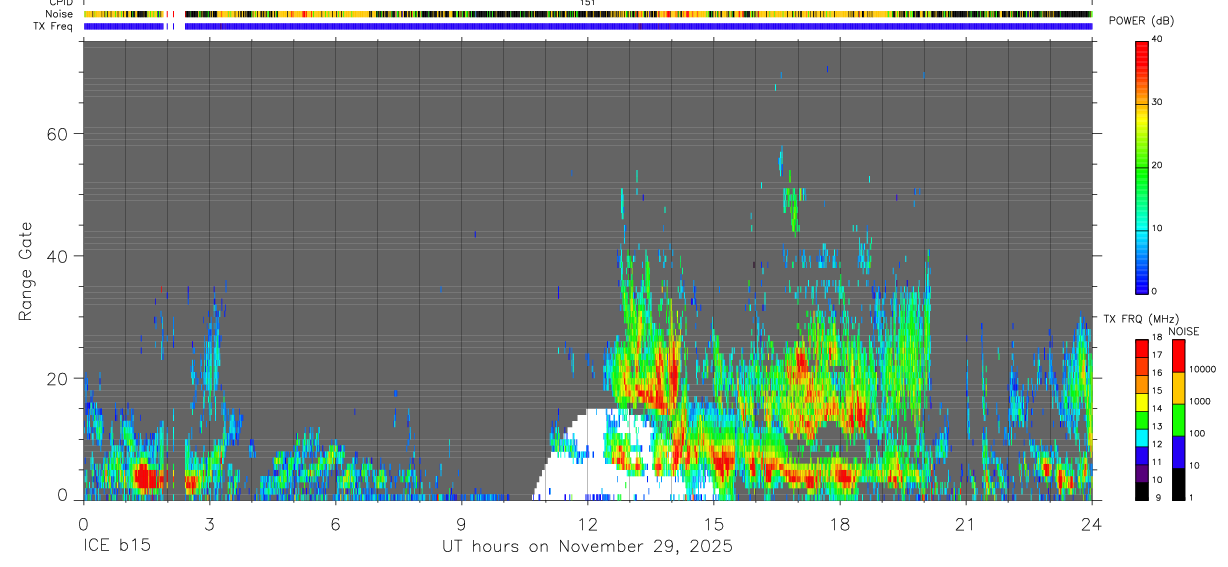Click the Noise strip at top
This screenshot has height=567, width=1228.
click(588, 14)
